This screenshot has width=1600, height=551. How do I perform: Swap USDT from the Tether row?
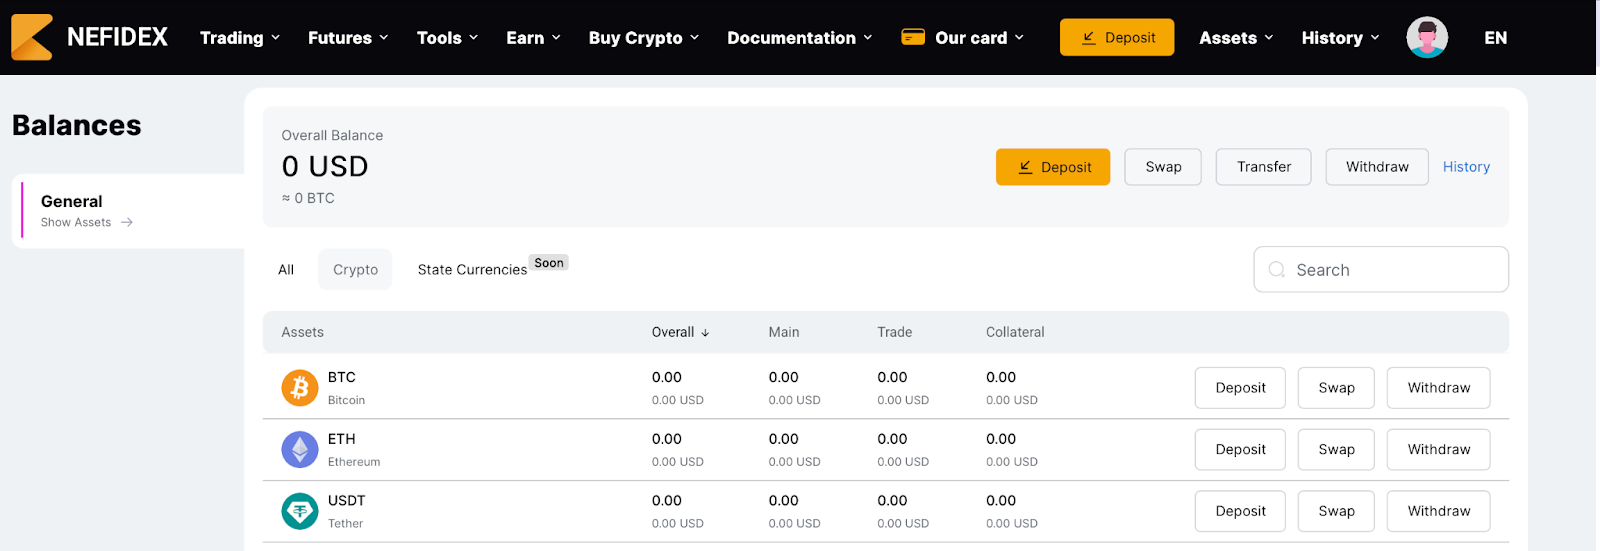coord(1336,511)
